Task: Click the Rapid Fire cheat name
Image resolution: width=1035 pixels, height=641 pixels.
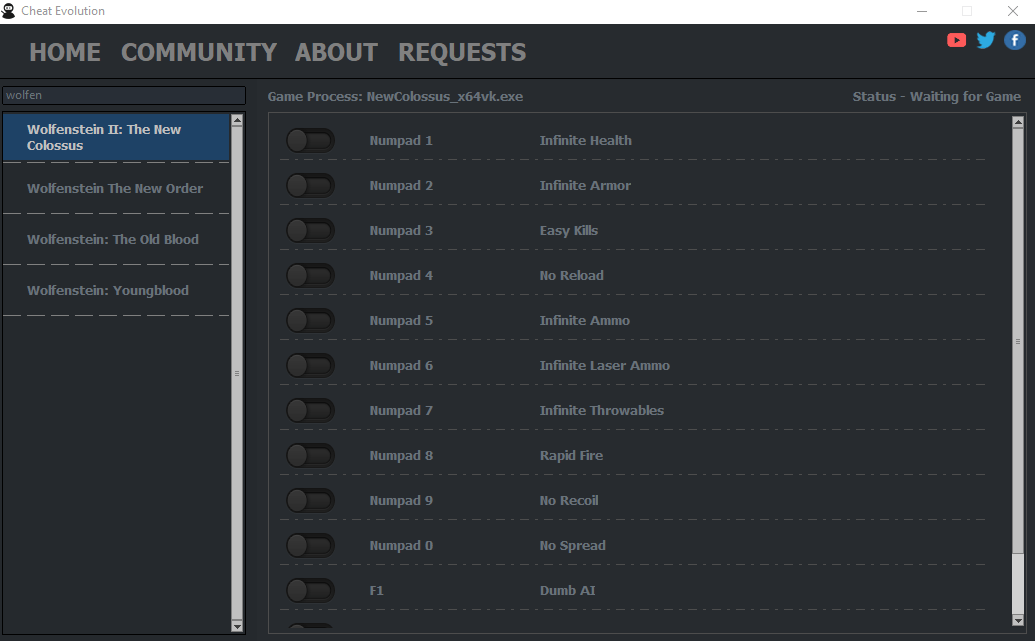Action: point(571,455)
